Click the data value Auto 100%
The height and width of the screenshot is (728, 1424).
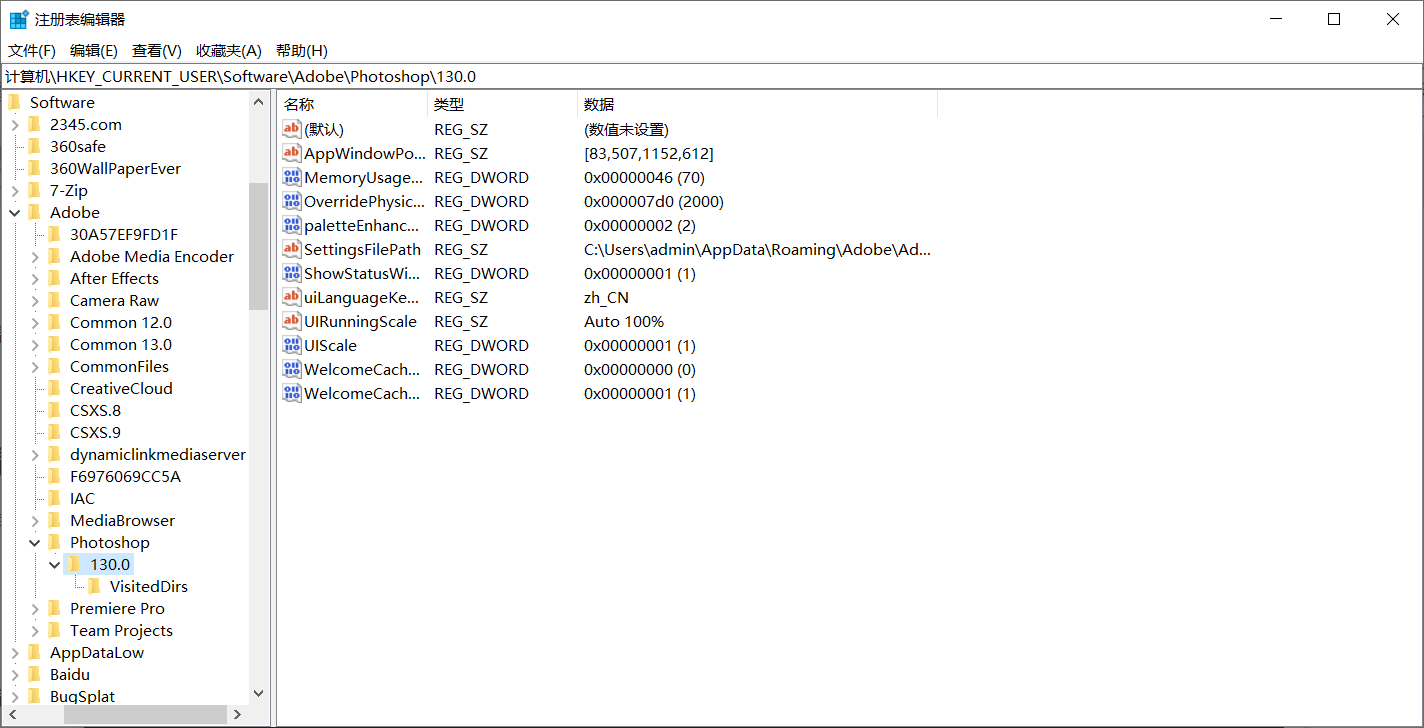pos(624,321)
